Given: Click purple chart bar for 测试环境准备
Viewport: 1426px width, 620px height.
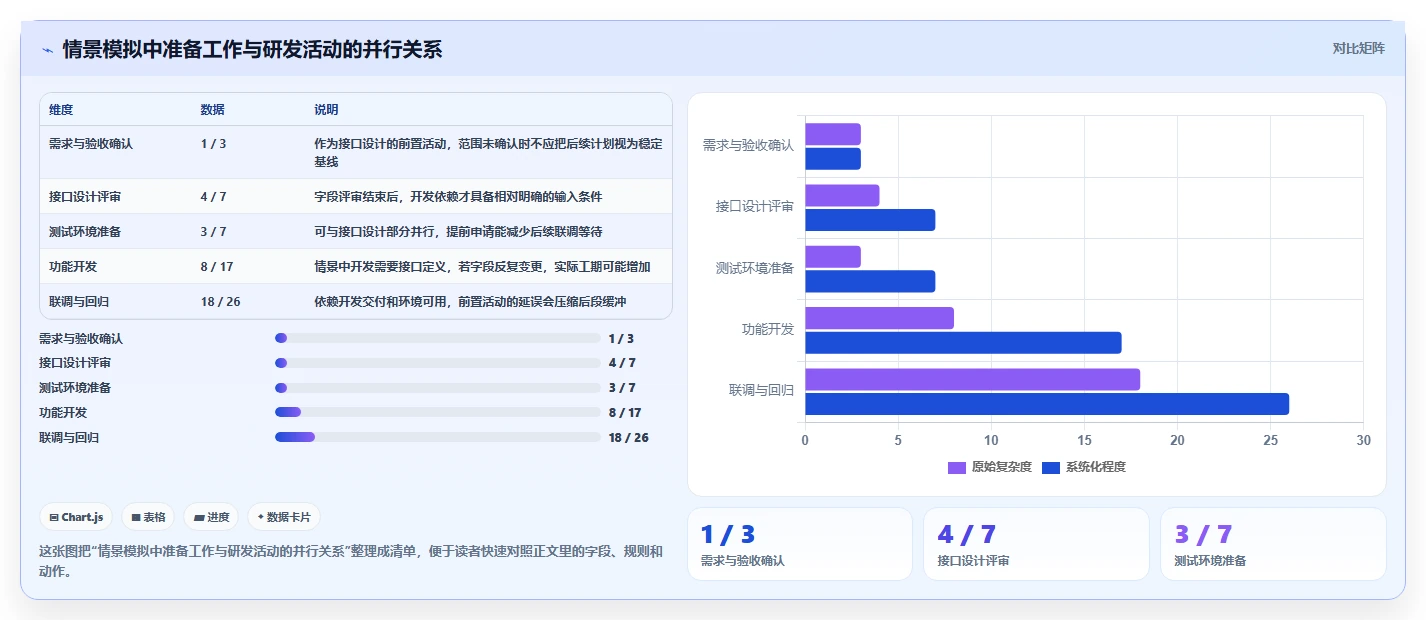Looking at the screenshot, I should (833, 257).
